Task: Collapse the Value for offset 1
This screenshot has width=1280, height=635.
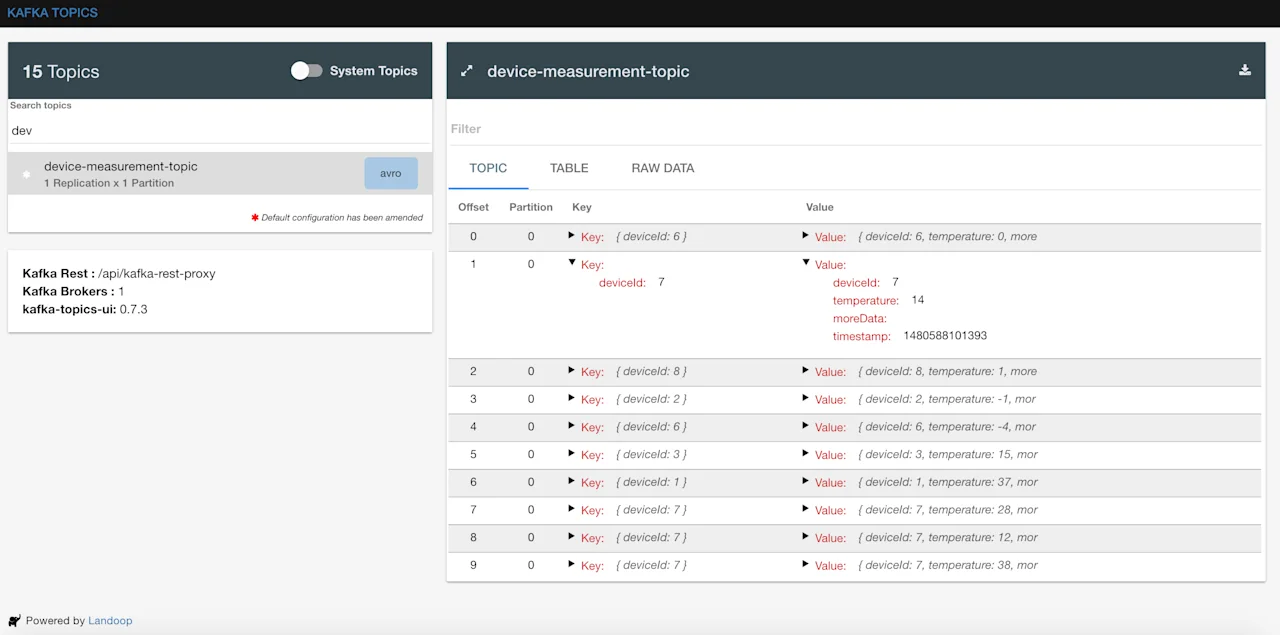Action: click(x=805, y=262)
